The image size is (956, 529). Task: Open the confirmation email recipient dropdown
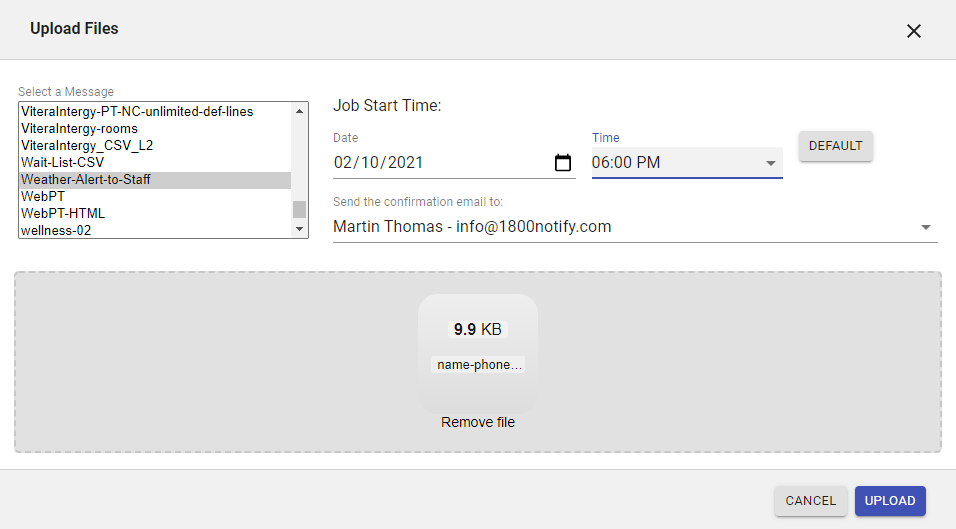point(924,227)
